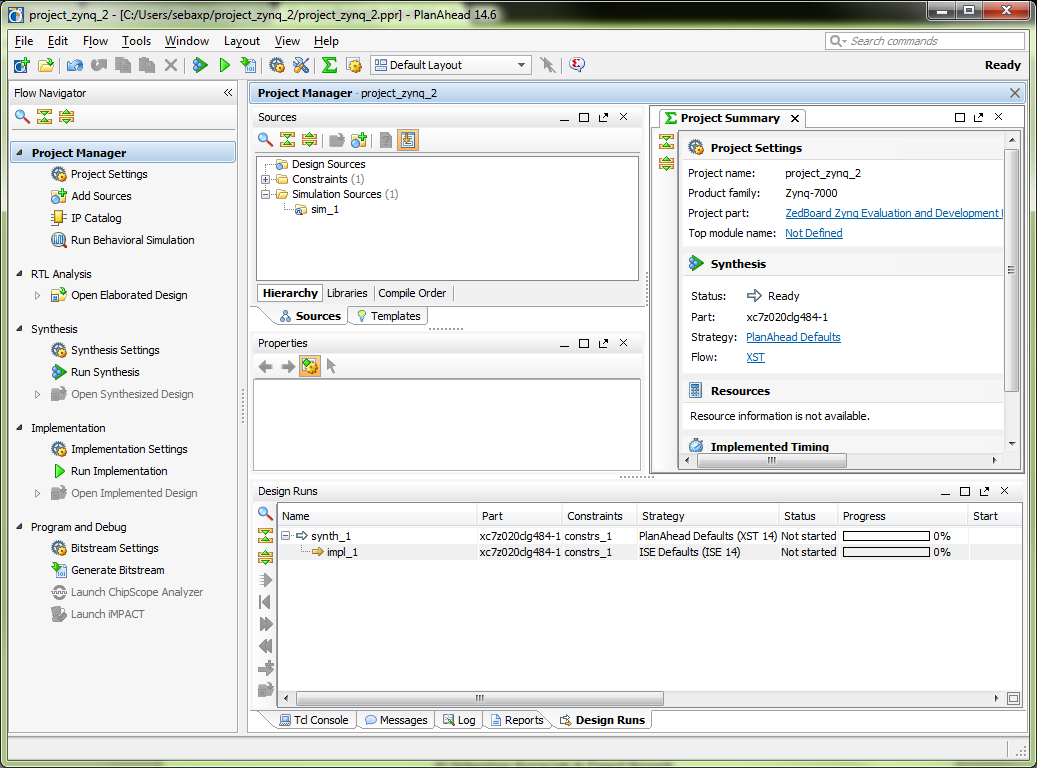This screenshot has width=1037, height=768.
Task: Toggle highlighted option in Sources toolbar
Action: pos(408,140)
